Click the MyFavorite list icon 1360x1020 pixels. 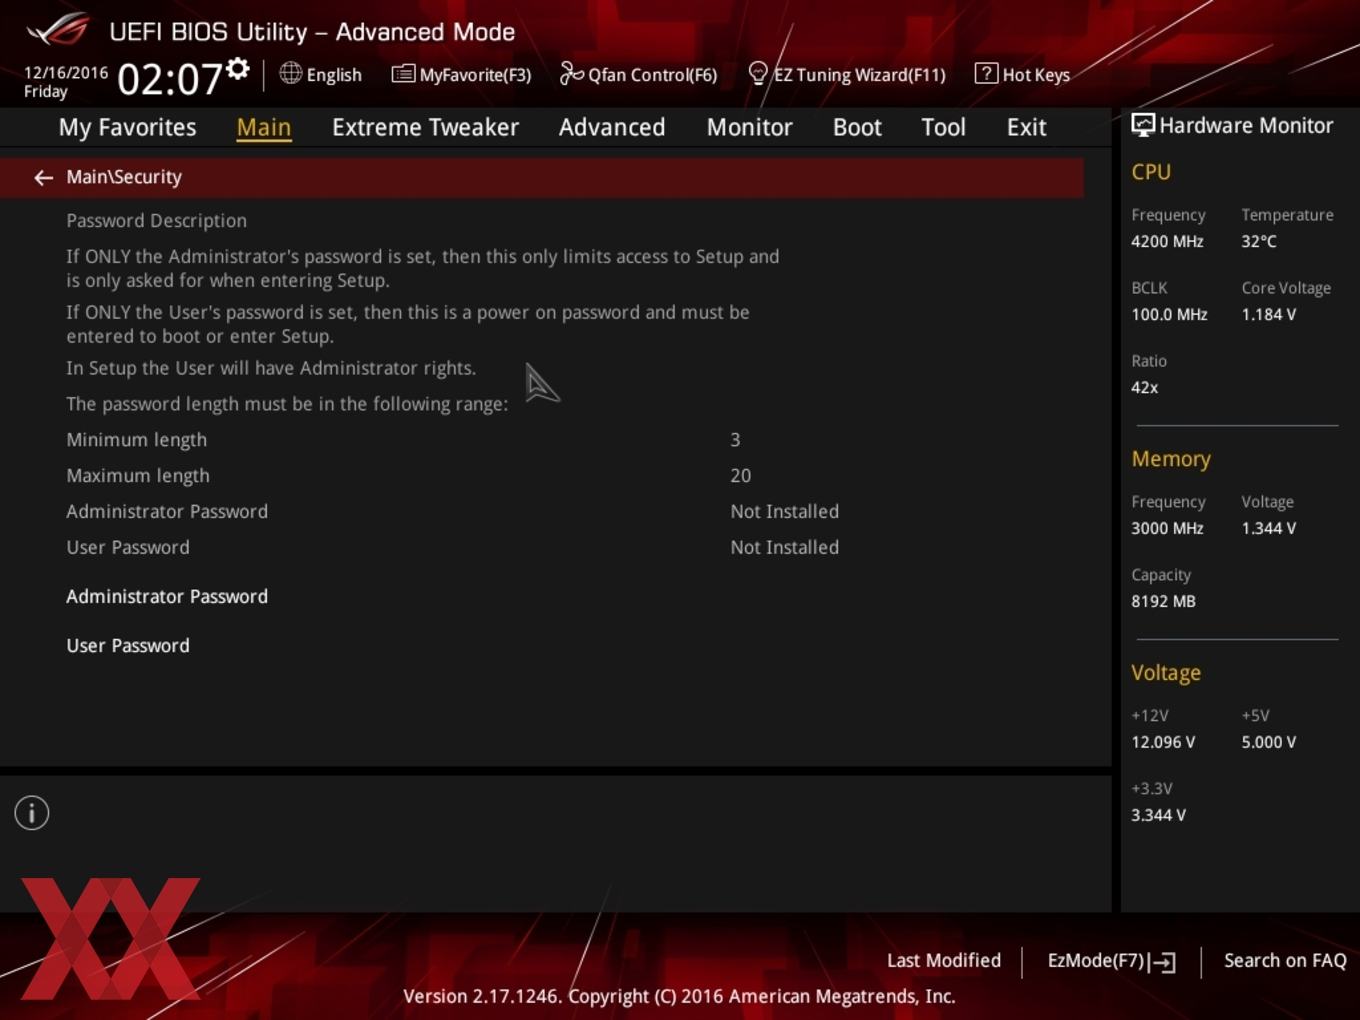pos(403,73)
